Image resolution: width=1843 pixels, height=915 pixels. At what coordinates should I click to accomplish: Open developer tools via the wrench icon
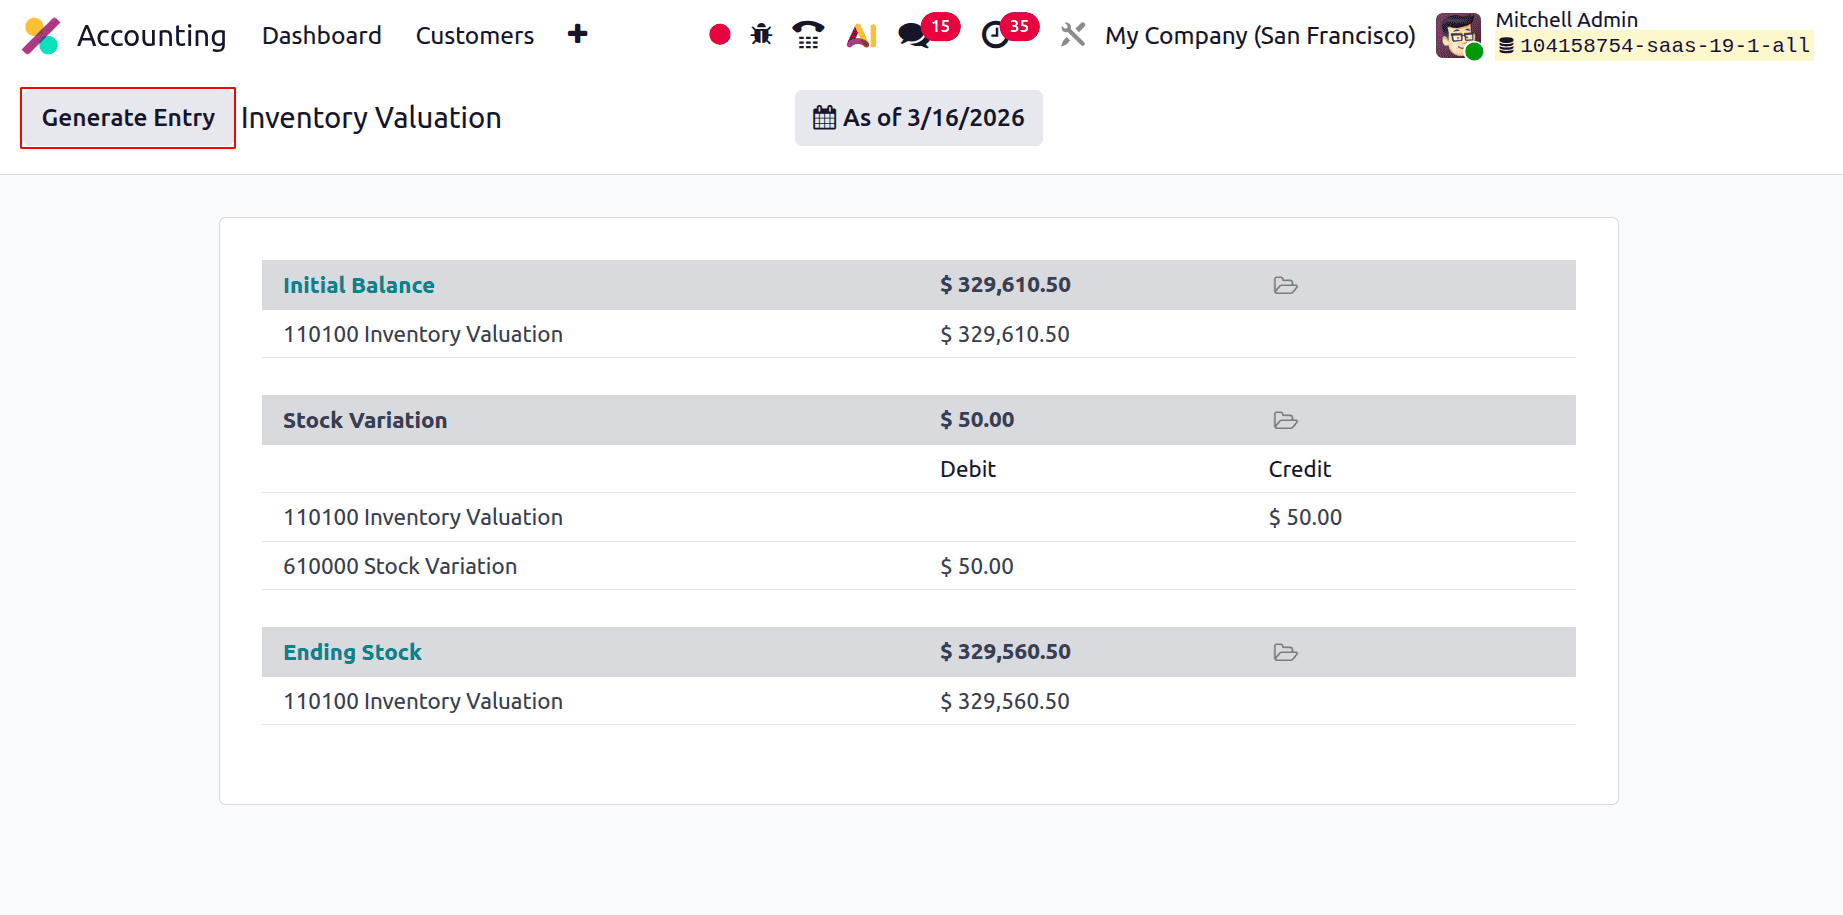tap(1072, 33)
